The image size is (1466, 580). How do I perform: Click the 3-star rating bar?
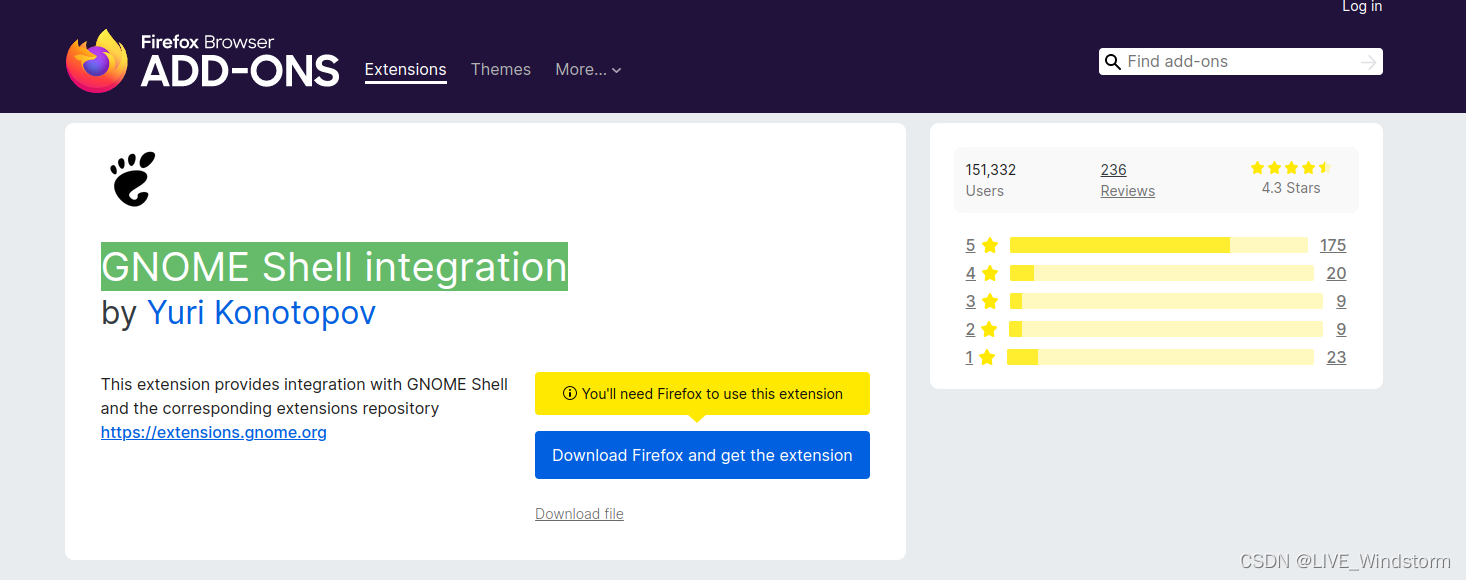[x=1166, y=301]
